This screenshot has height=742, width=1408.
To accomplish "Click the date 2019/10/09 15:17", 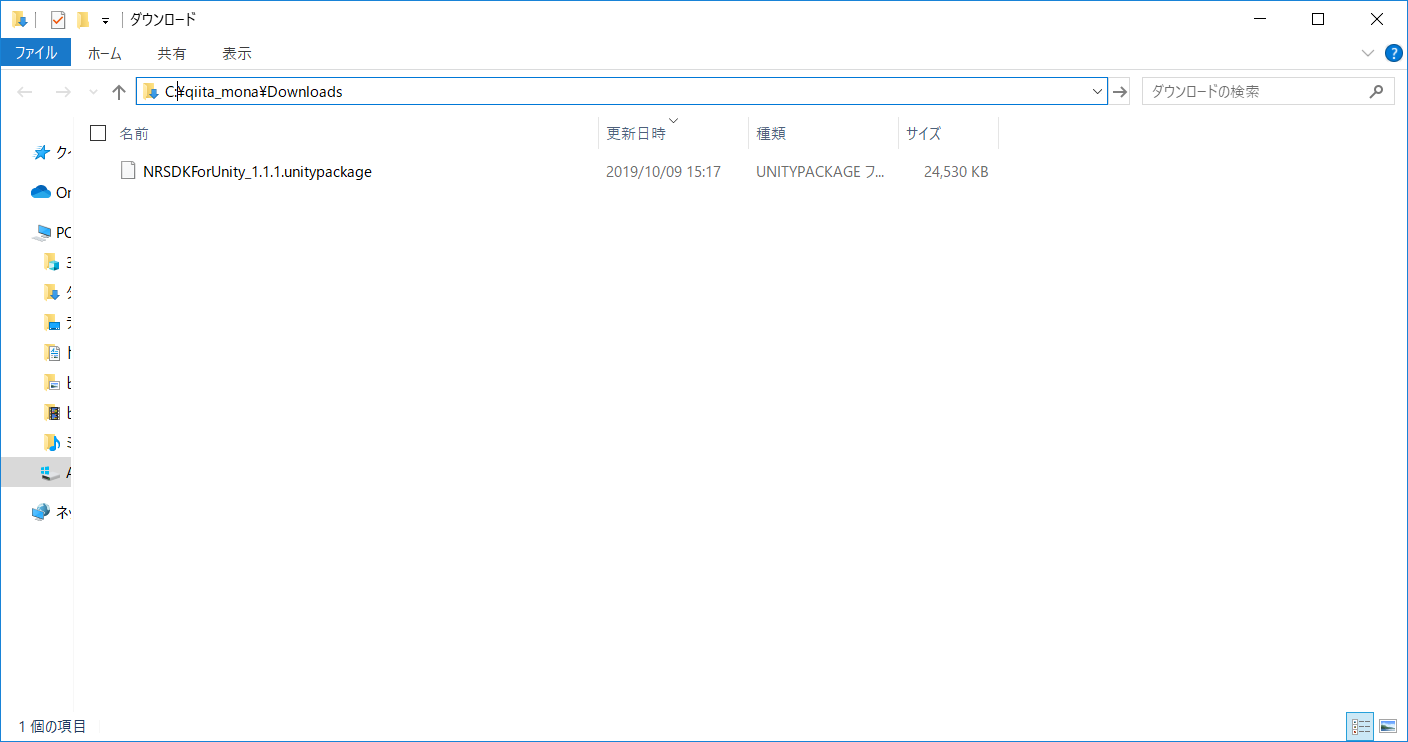I will pyautogui.click(x=663, y=172).
